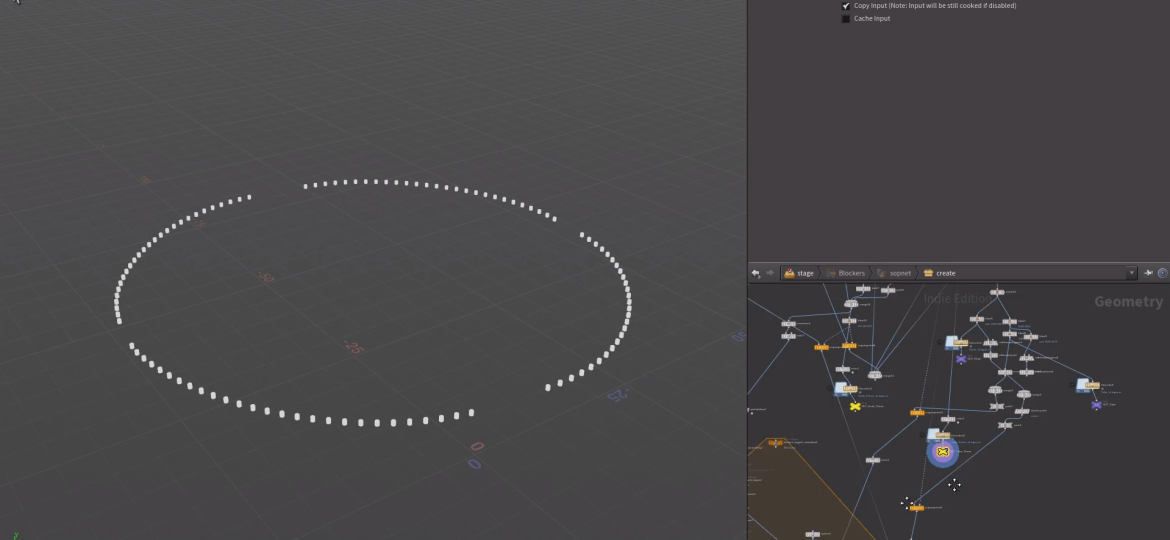The image size is (1170, 540).
Task: Click the forward navigation arrow in path bar
Action: pos(769,273)
